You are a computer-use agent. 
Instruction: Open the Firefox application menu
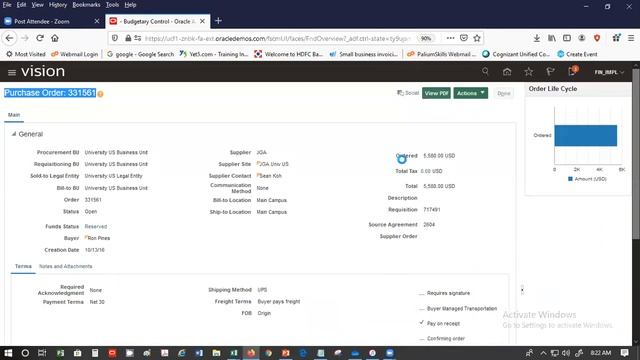coord(631,38)
